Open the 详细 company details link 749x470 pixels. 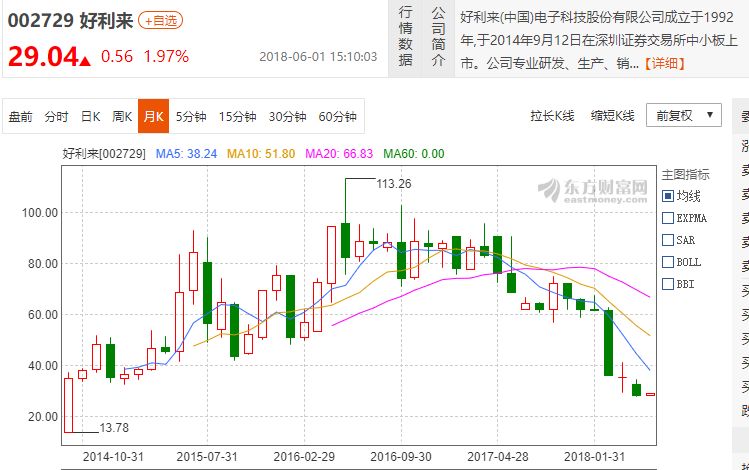point(666,63)
